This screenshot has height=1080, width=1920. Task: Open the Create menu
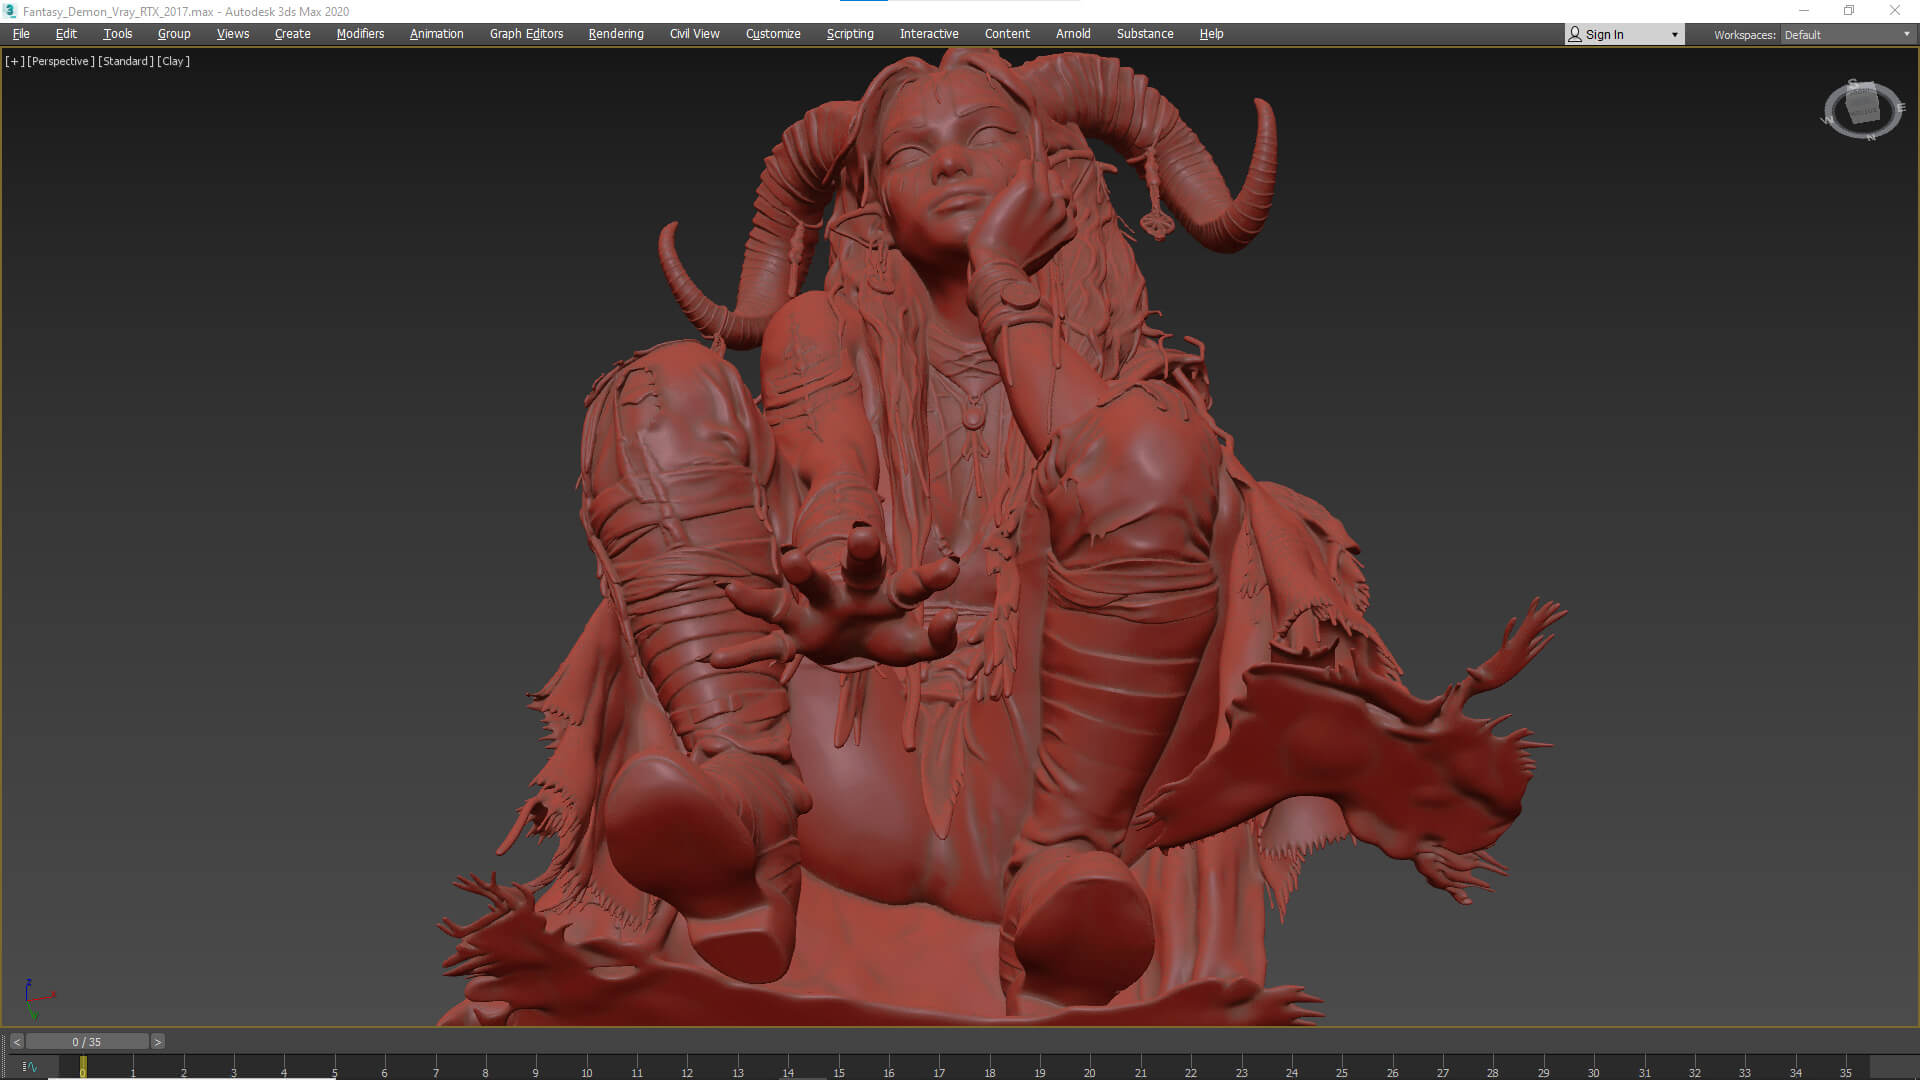[x=293, y=34]
